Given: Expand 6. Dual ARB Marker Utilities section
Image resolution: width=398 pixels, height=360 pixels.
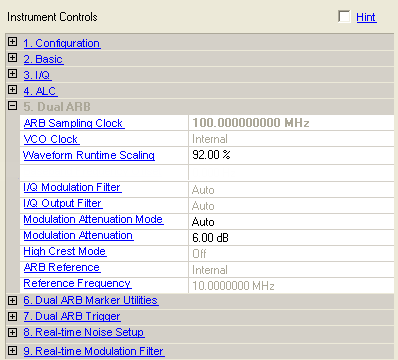Looking at the screenshot, I should click(12, 300).
